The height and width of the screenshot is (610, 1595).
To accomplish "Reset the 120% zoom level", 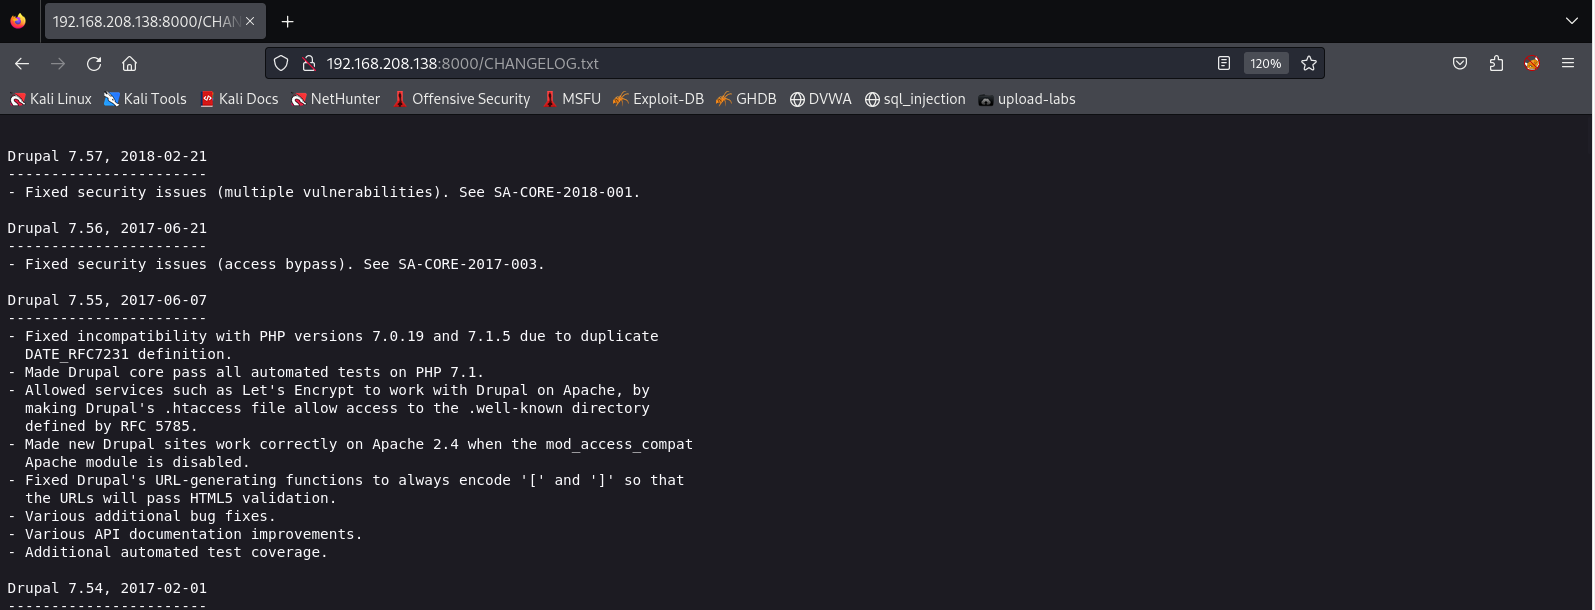I will pos(1266,63).
